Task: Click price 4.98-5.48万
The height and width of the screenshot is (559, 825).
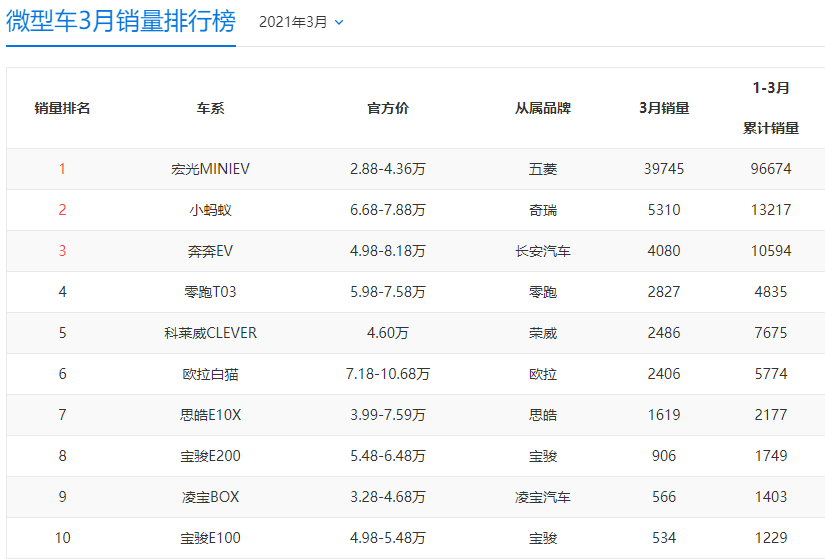Action: point(388,538)
